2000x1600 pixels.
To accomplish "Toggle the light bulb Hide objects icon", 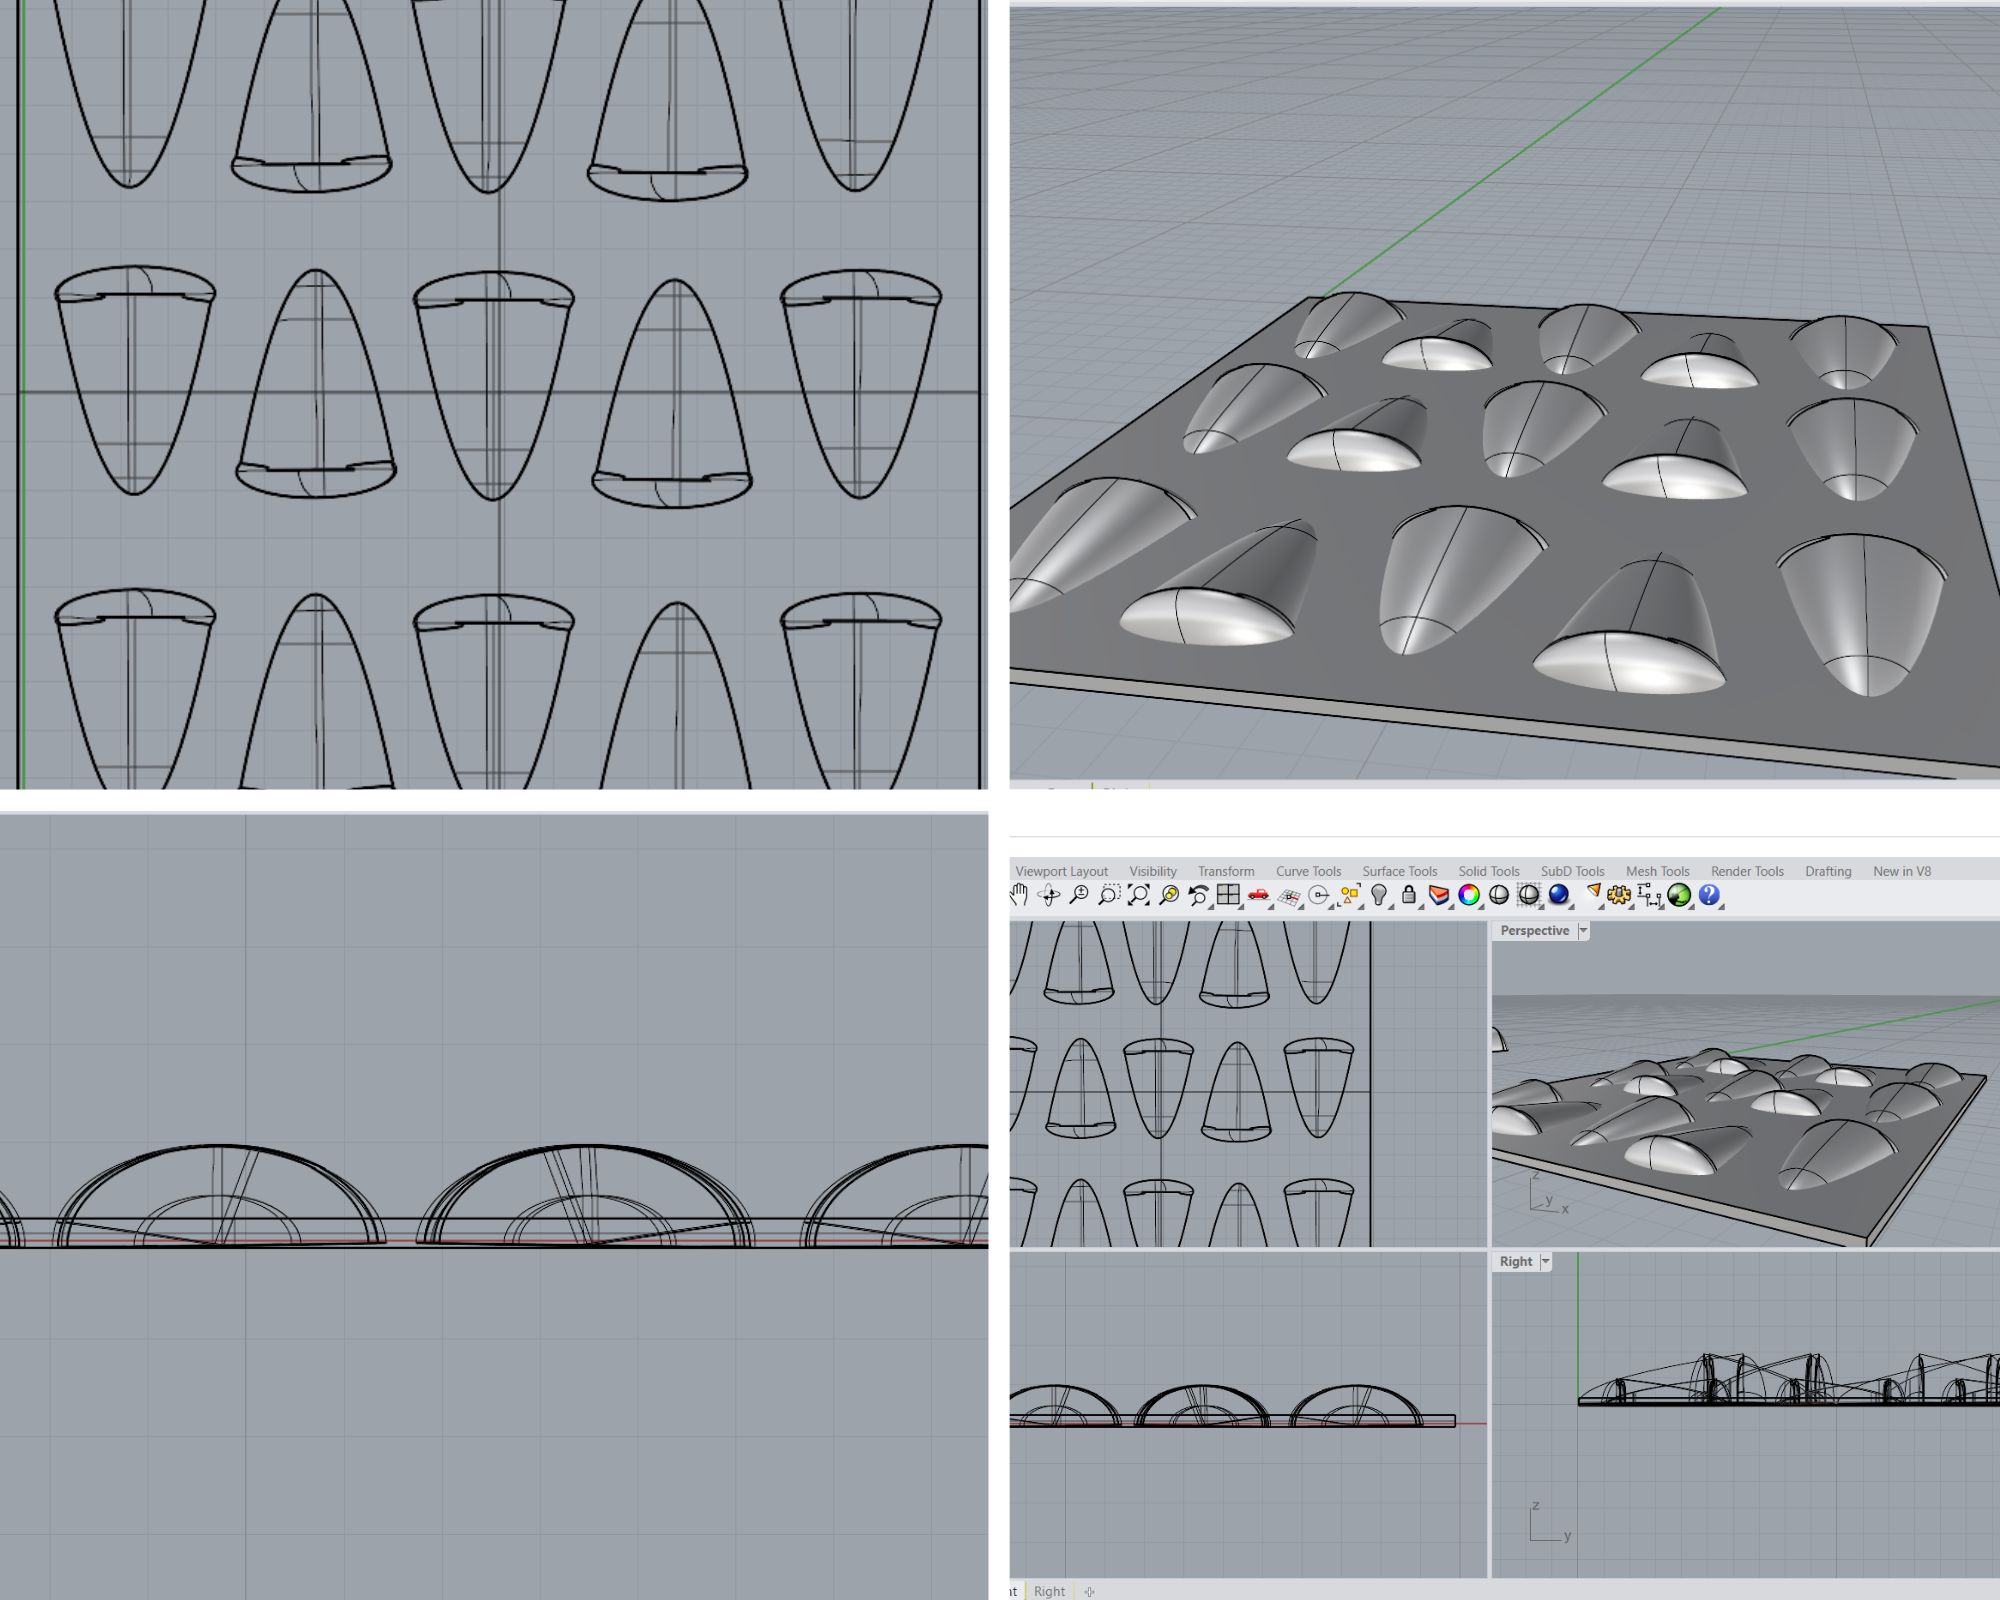I will tap(1379, 895).
